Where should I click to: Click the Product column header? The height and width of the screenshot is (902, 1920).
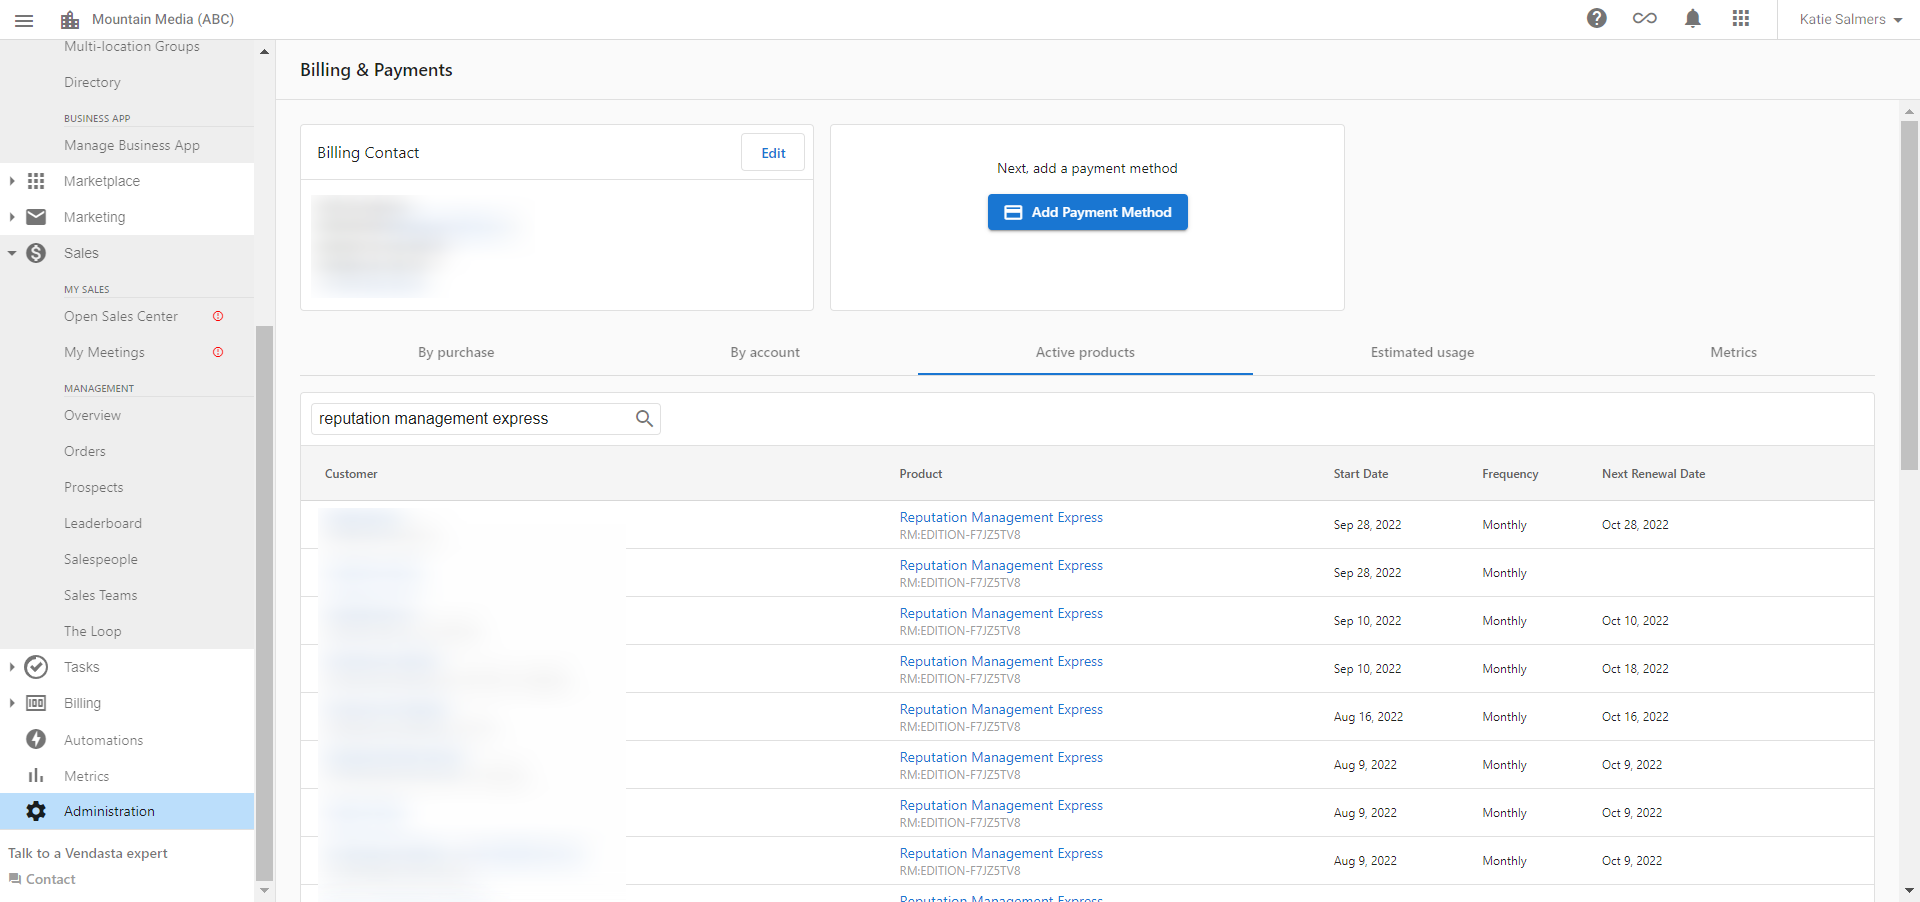pyautogui.click(x=921, y=474)
